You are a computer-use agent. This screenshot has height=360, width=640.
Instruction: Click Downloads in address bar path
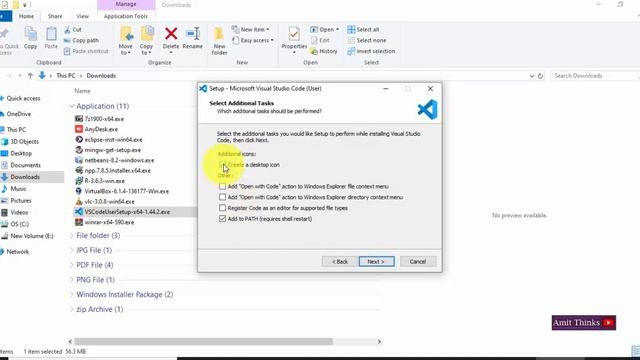pos(101,76)
